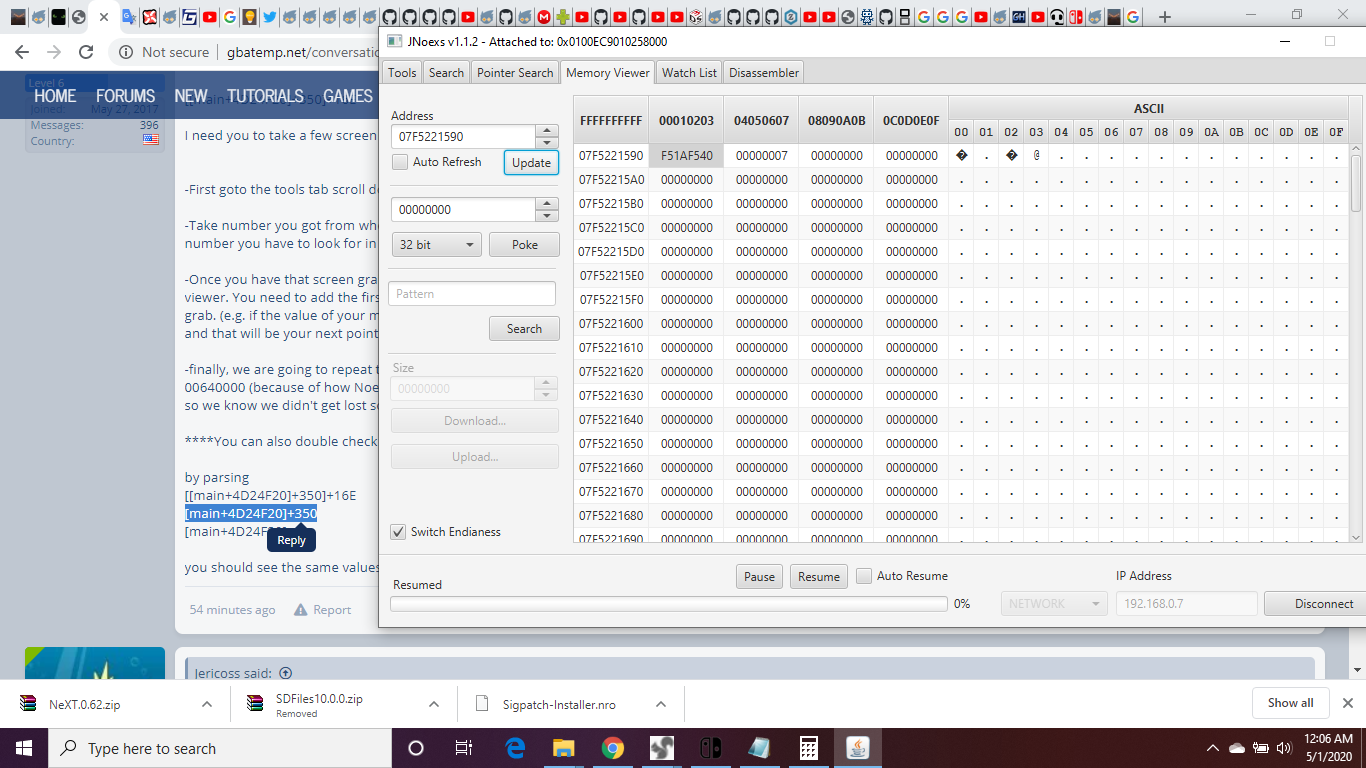
Task: Focus the Address input field 07F5221590
Action: [464, 136]
